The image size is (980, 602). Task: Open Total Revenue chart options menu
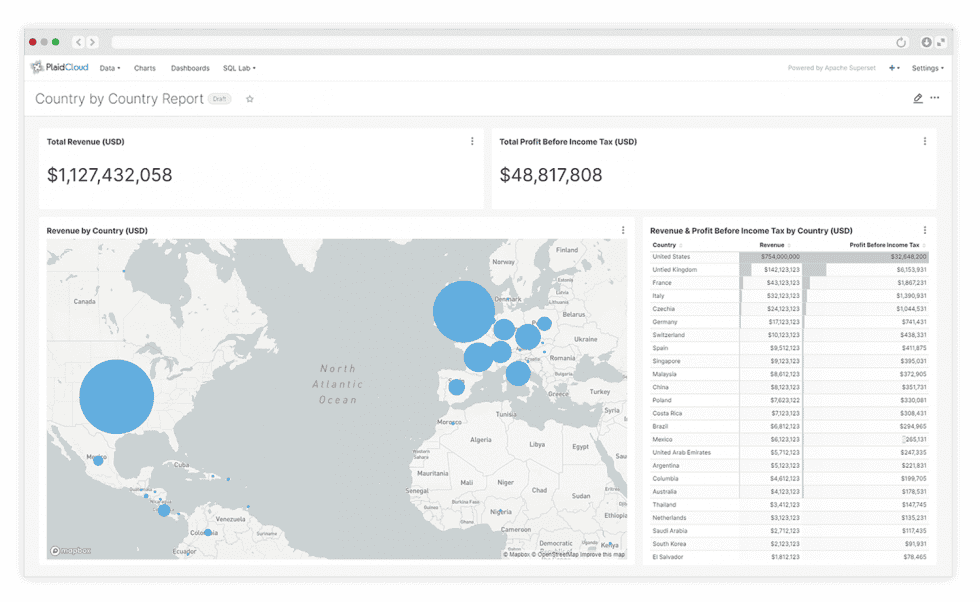[472, 141]
